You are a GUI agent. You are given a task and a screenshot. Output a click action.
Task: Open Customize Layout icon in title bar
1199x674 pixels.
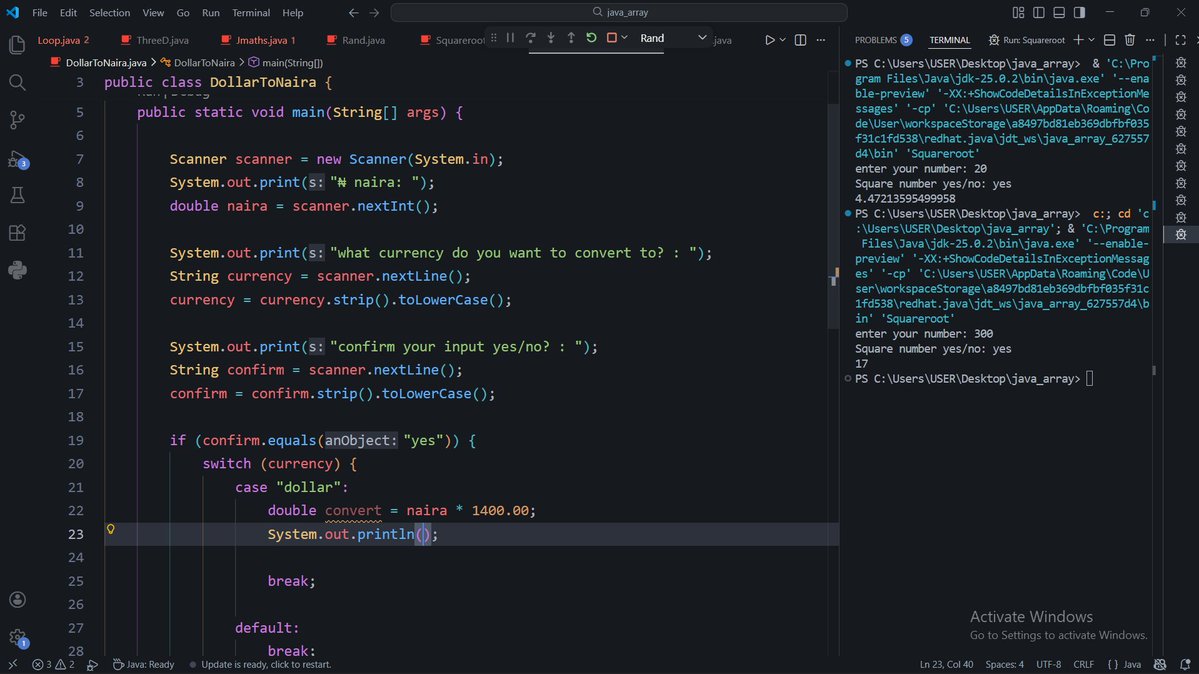1018,12
